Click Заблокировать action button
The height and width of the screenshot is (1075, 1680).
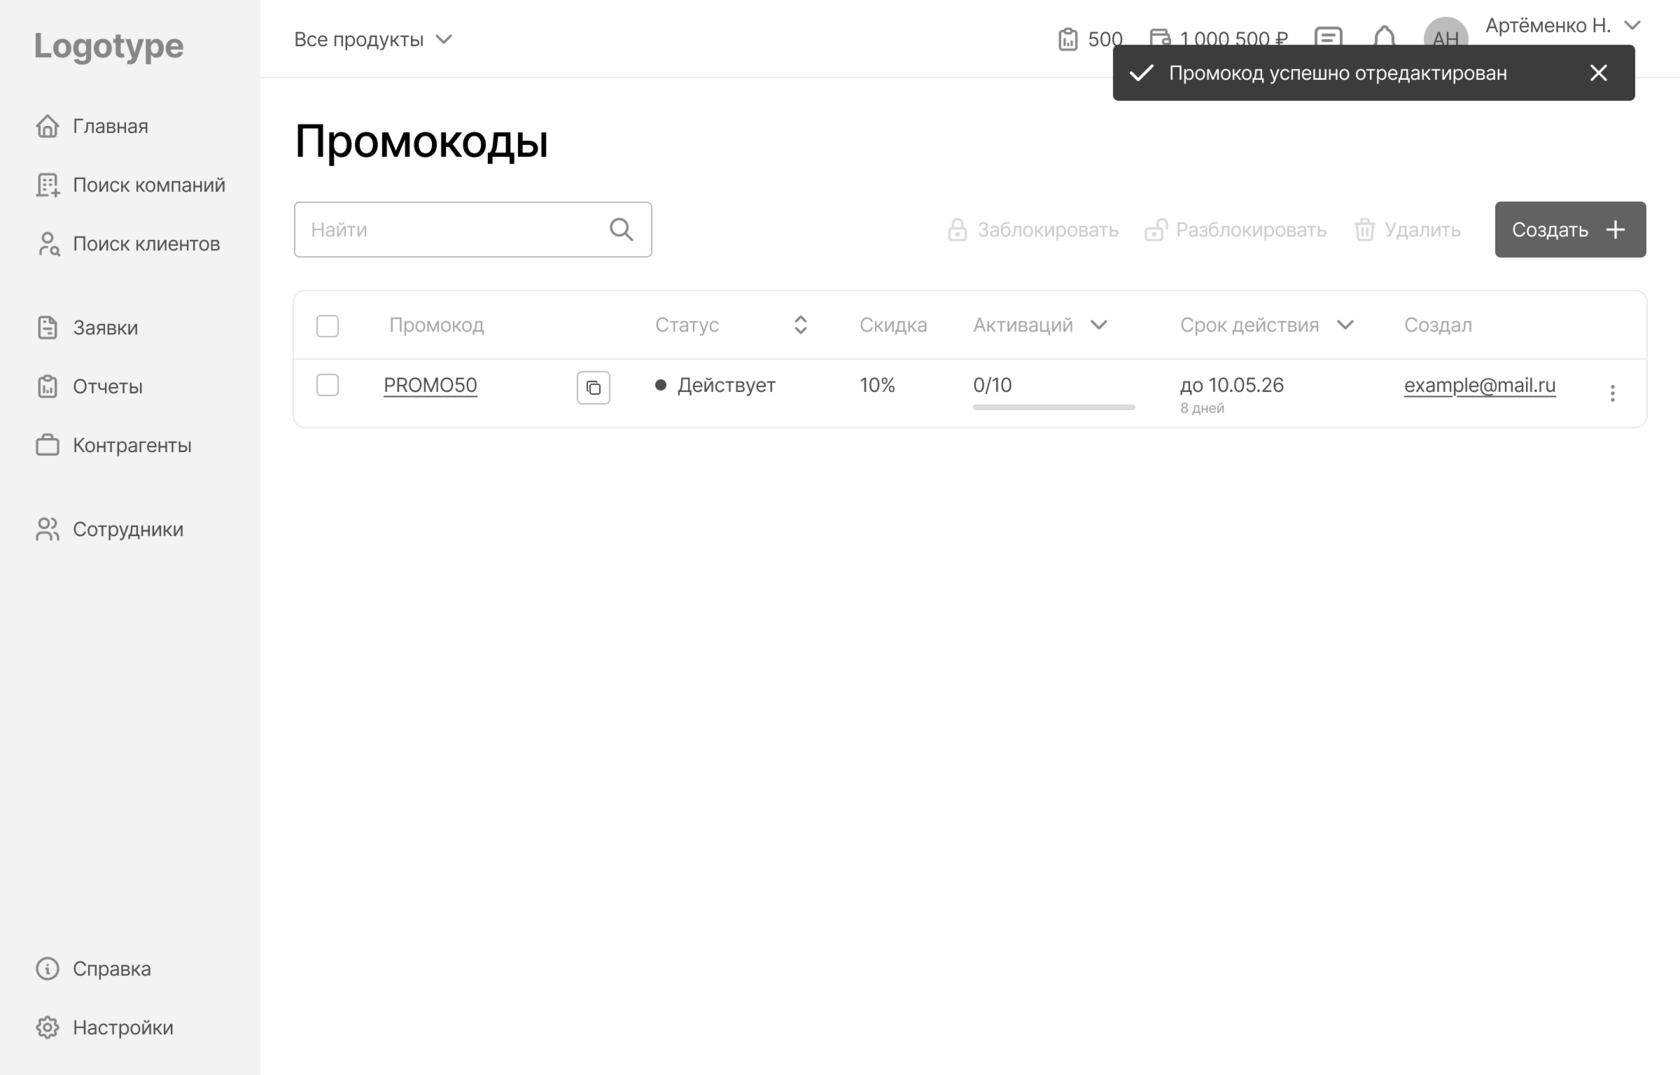click(1032, 230)
